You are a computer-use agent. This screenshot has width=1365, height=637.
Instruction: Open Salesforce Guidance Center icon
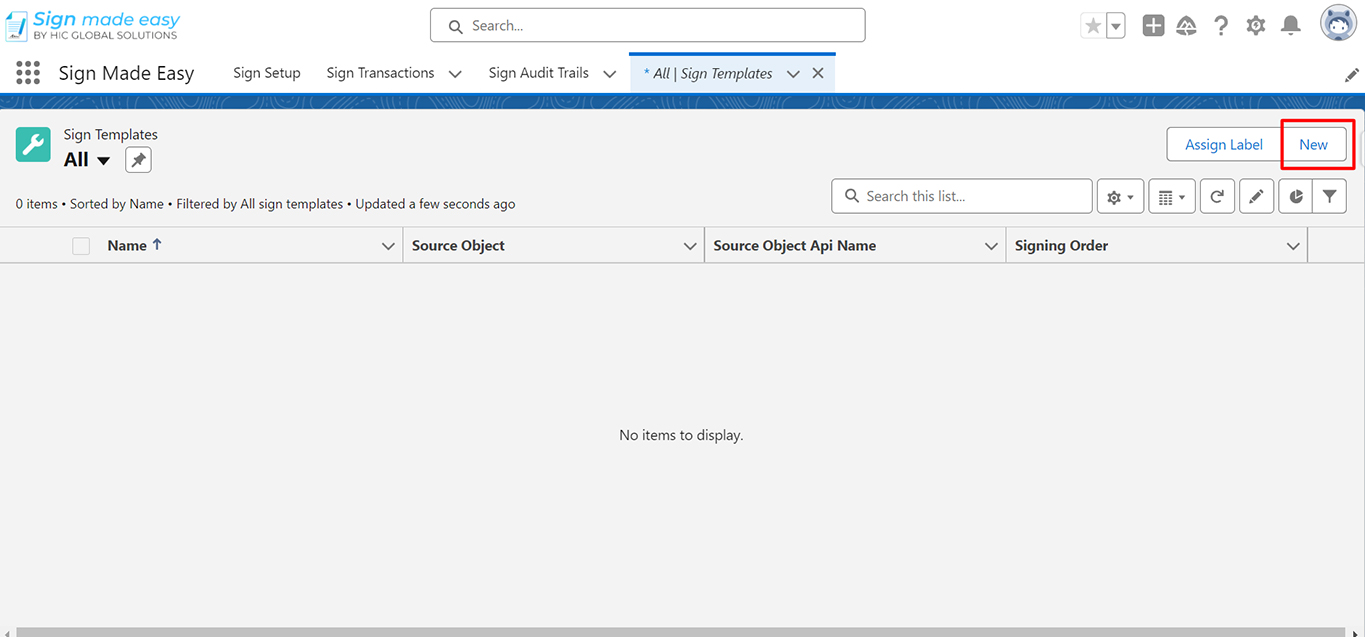[1186, 26]
